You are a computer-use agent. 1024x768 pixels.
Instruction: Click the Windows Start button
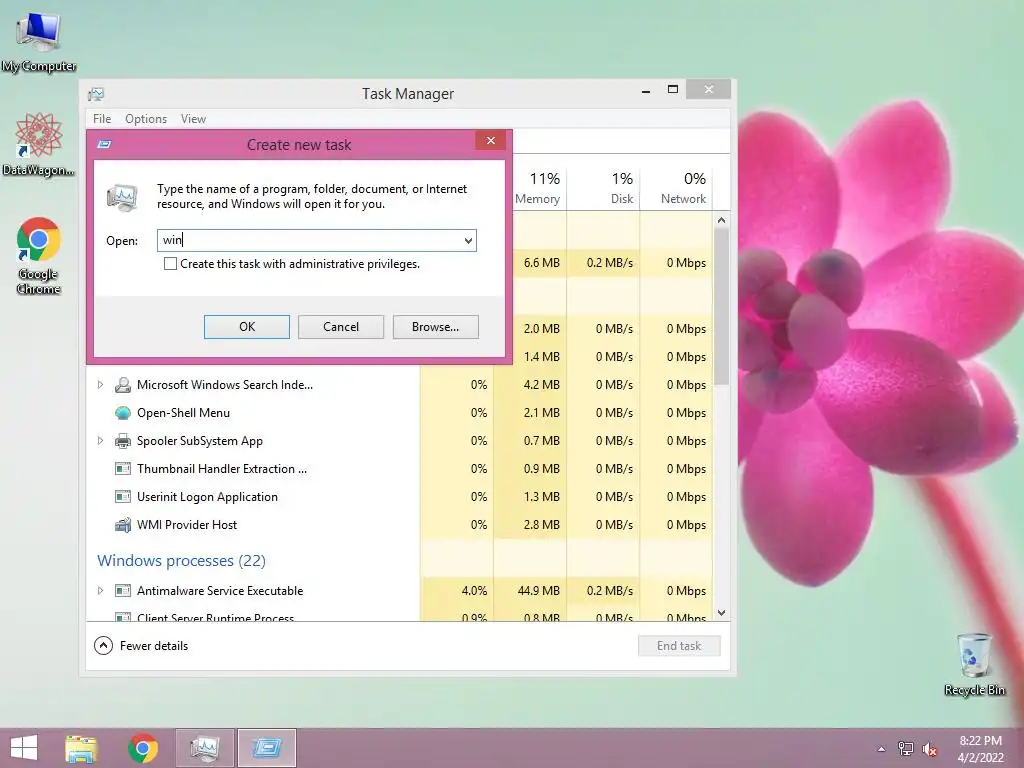(24, 748)
